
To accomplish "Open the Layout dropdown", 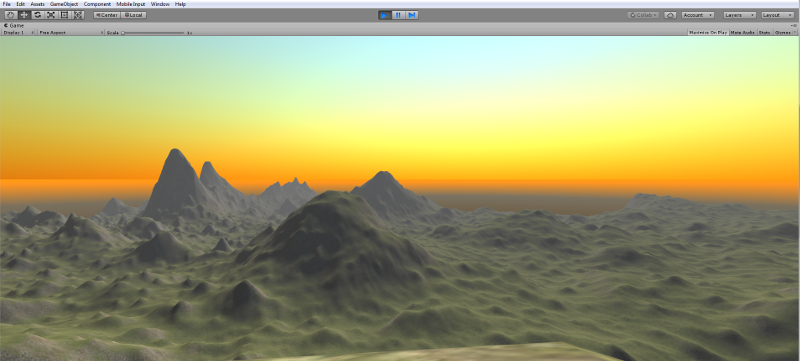I will tap(778, 15).
